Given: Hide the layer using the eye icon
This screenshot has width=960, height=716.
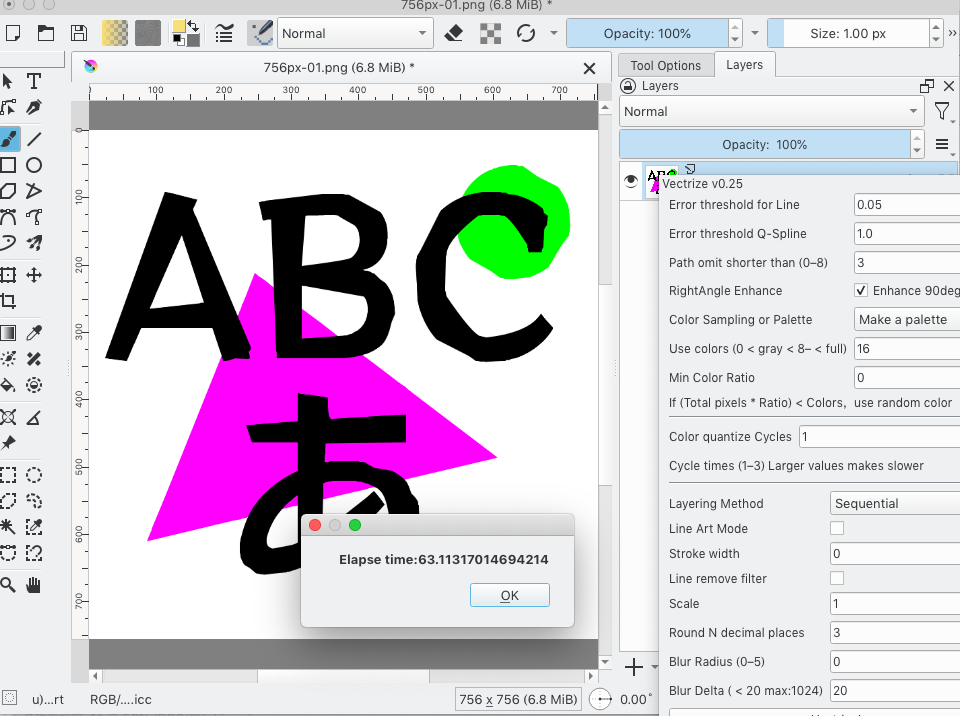Looking at the screenshot, I should coord(631,181).
